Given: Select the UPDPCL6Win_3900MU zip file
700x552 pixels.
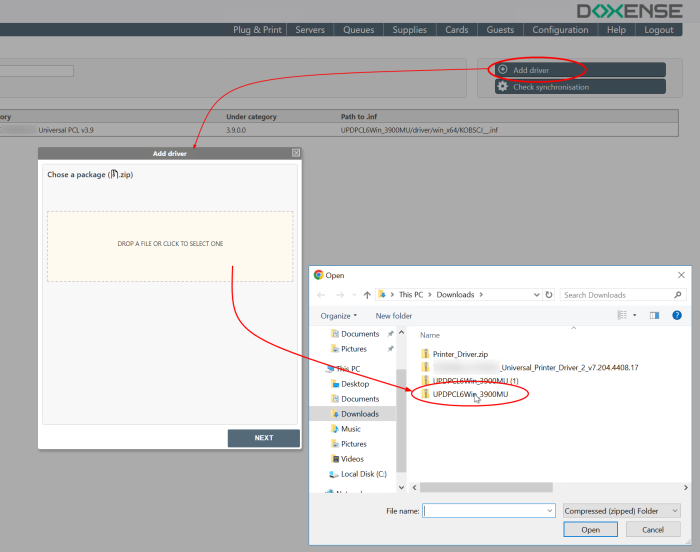Looking at the screenshot, I should click(x=469, y=394).
